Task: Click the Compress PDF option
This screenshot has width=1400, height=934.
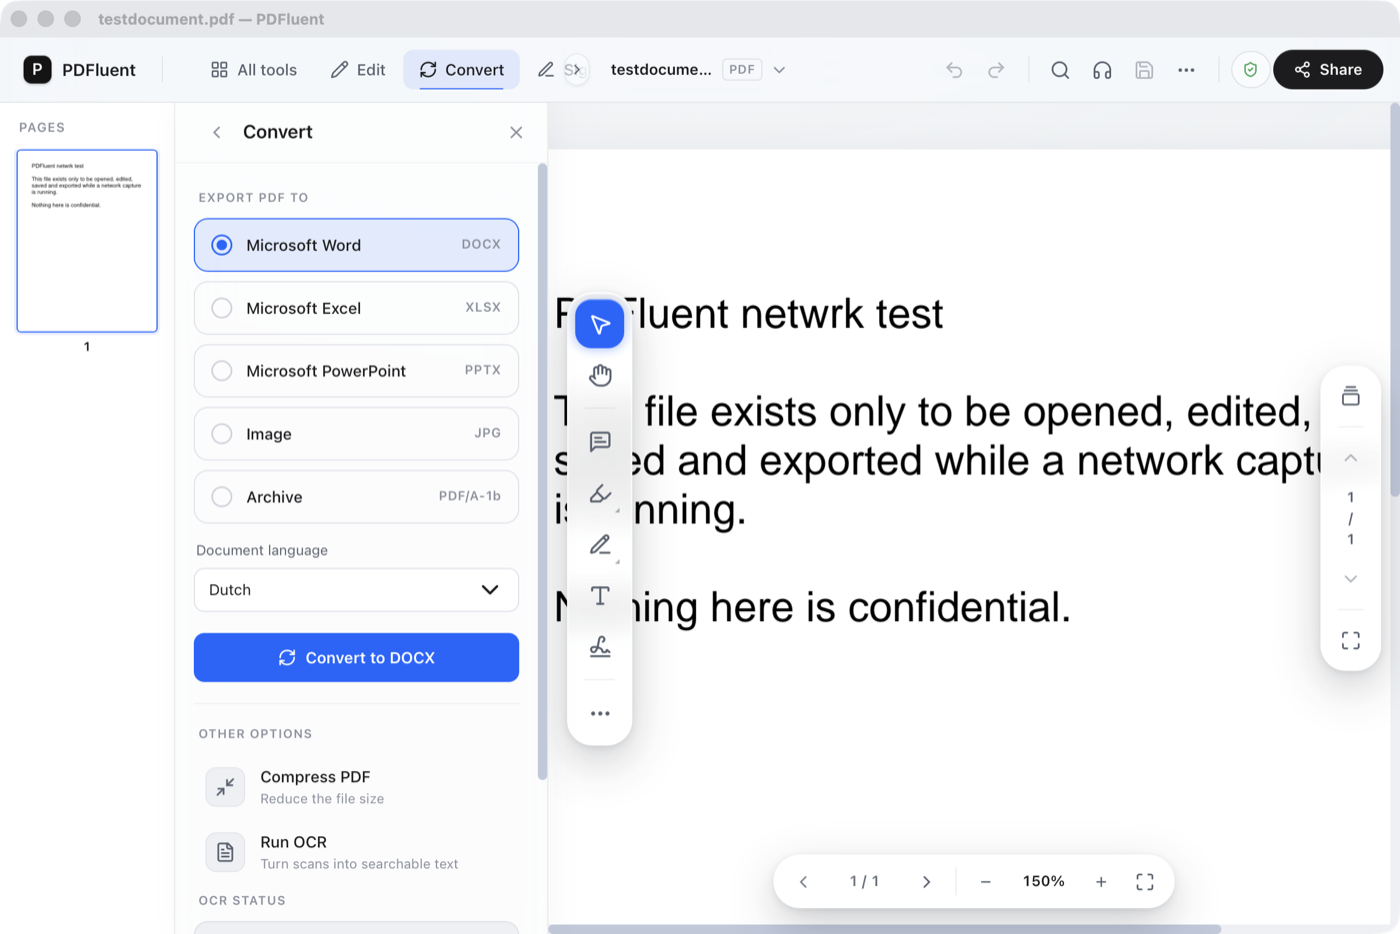Action: point(356,787)
